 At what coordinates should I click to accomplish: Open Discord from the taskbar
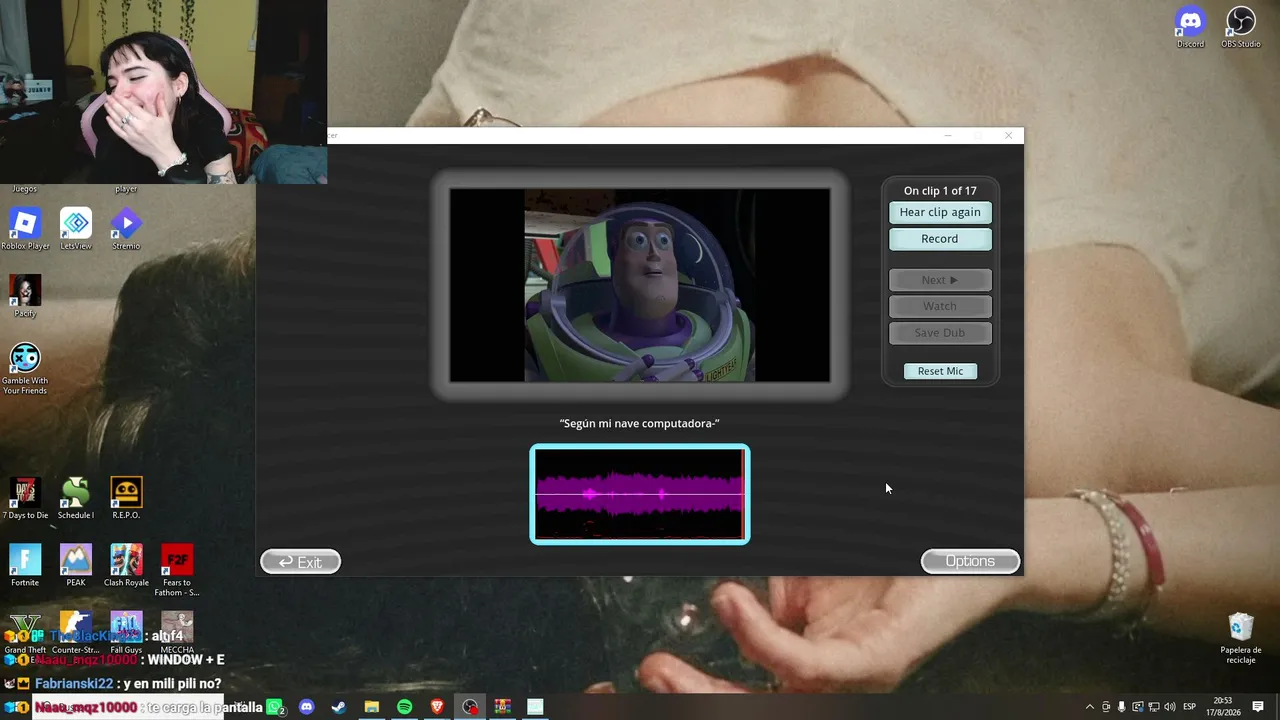click(307, 707)
